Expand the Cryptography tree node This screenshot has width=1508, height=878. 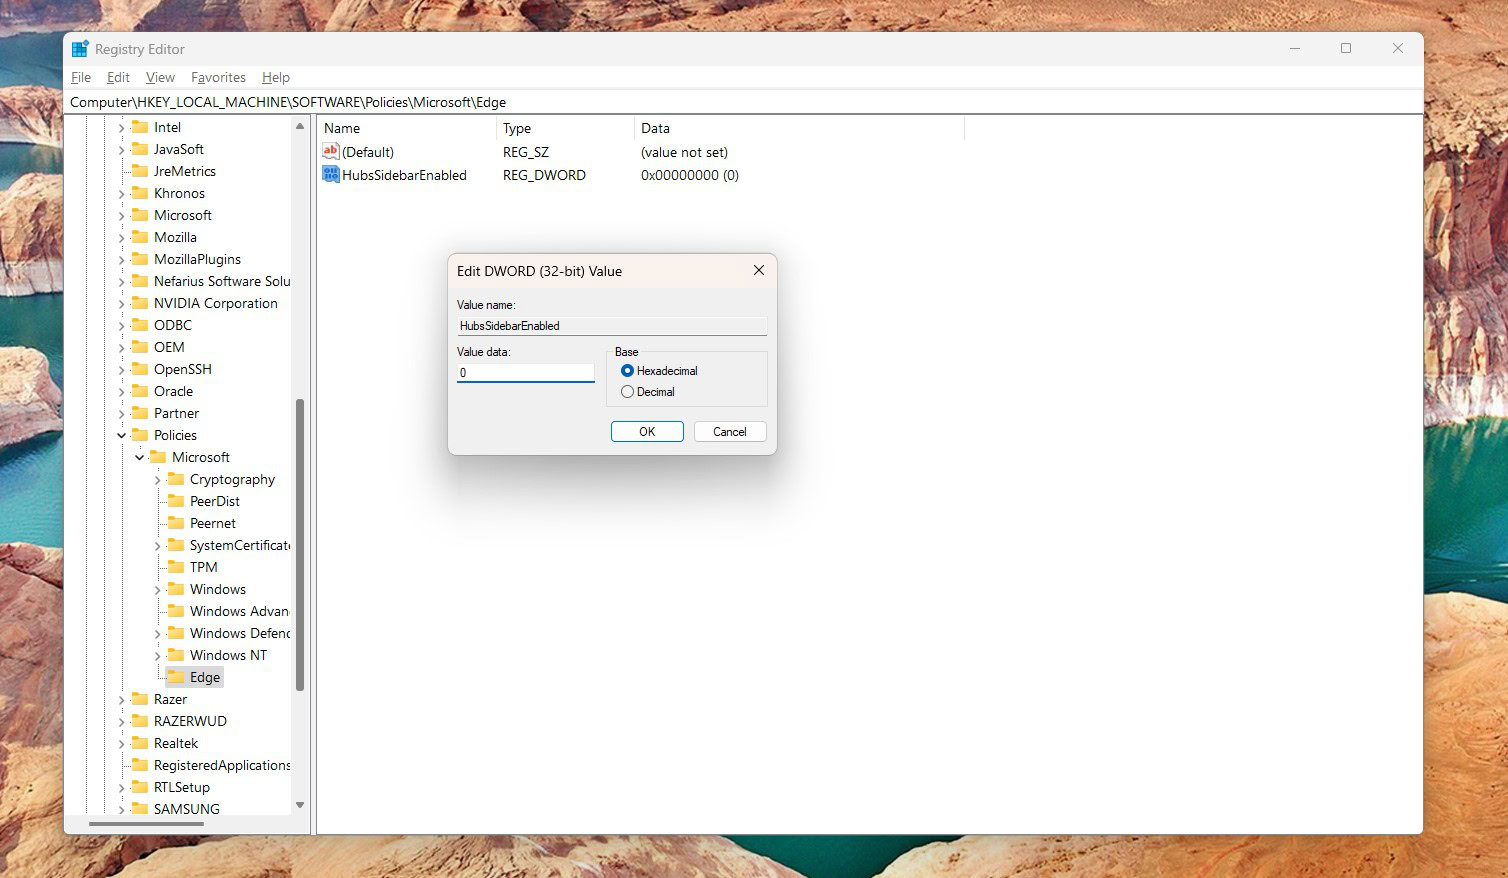click(158, 480)
